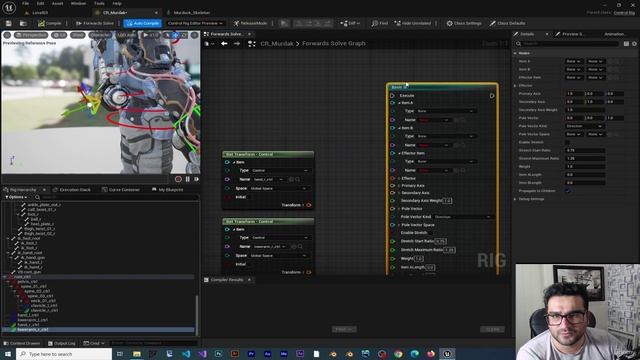640x360 pixels.
Task: Click the Find button in toolbar
Action: (379, 23)
